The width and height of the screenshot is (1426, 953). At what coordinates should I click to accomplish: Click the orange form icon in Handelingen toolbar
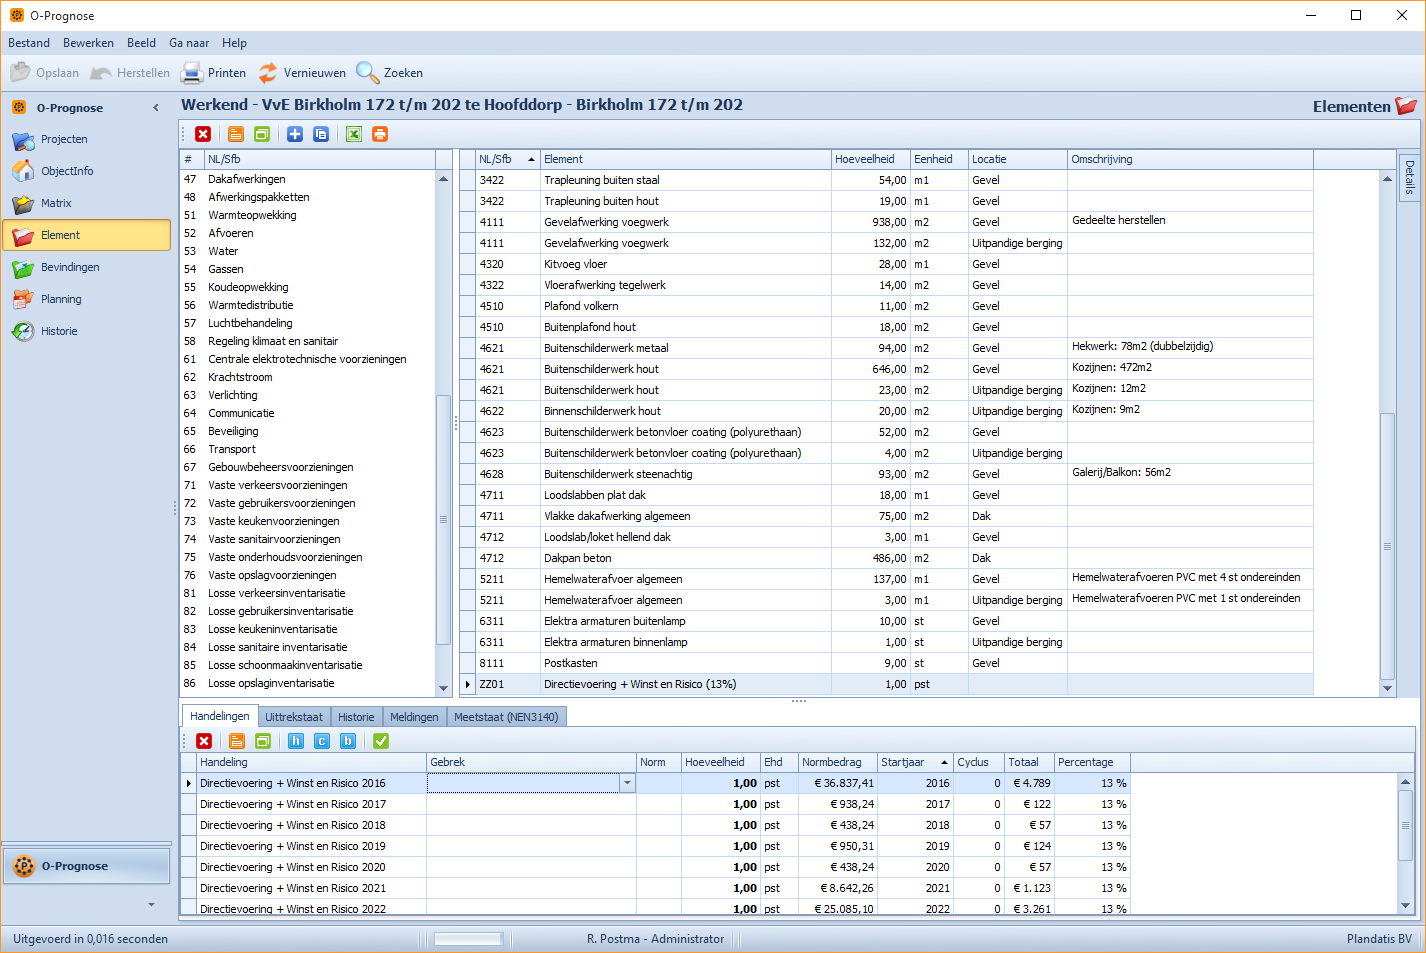click(x=237, y=741)
